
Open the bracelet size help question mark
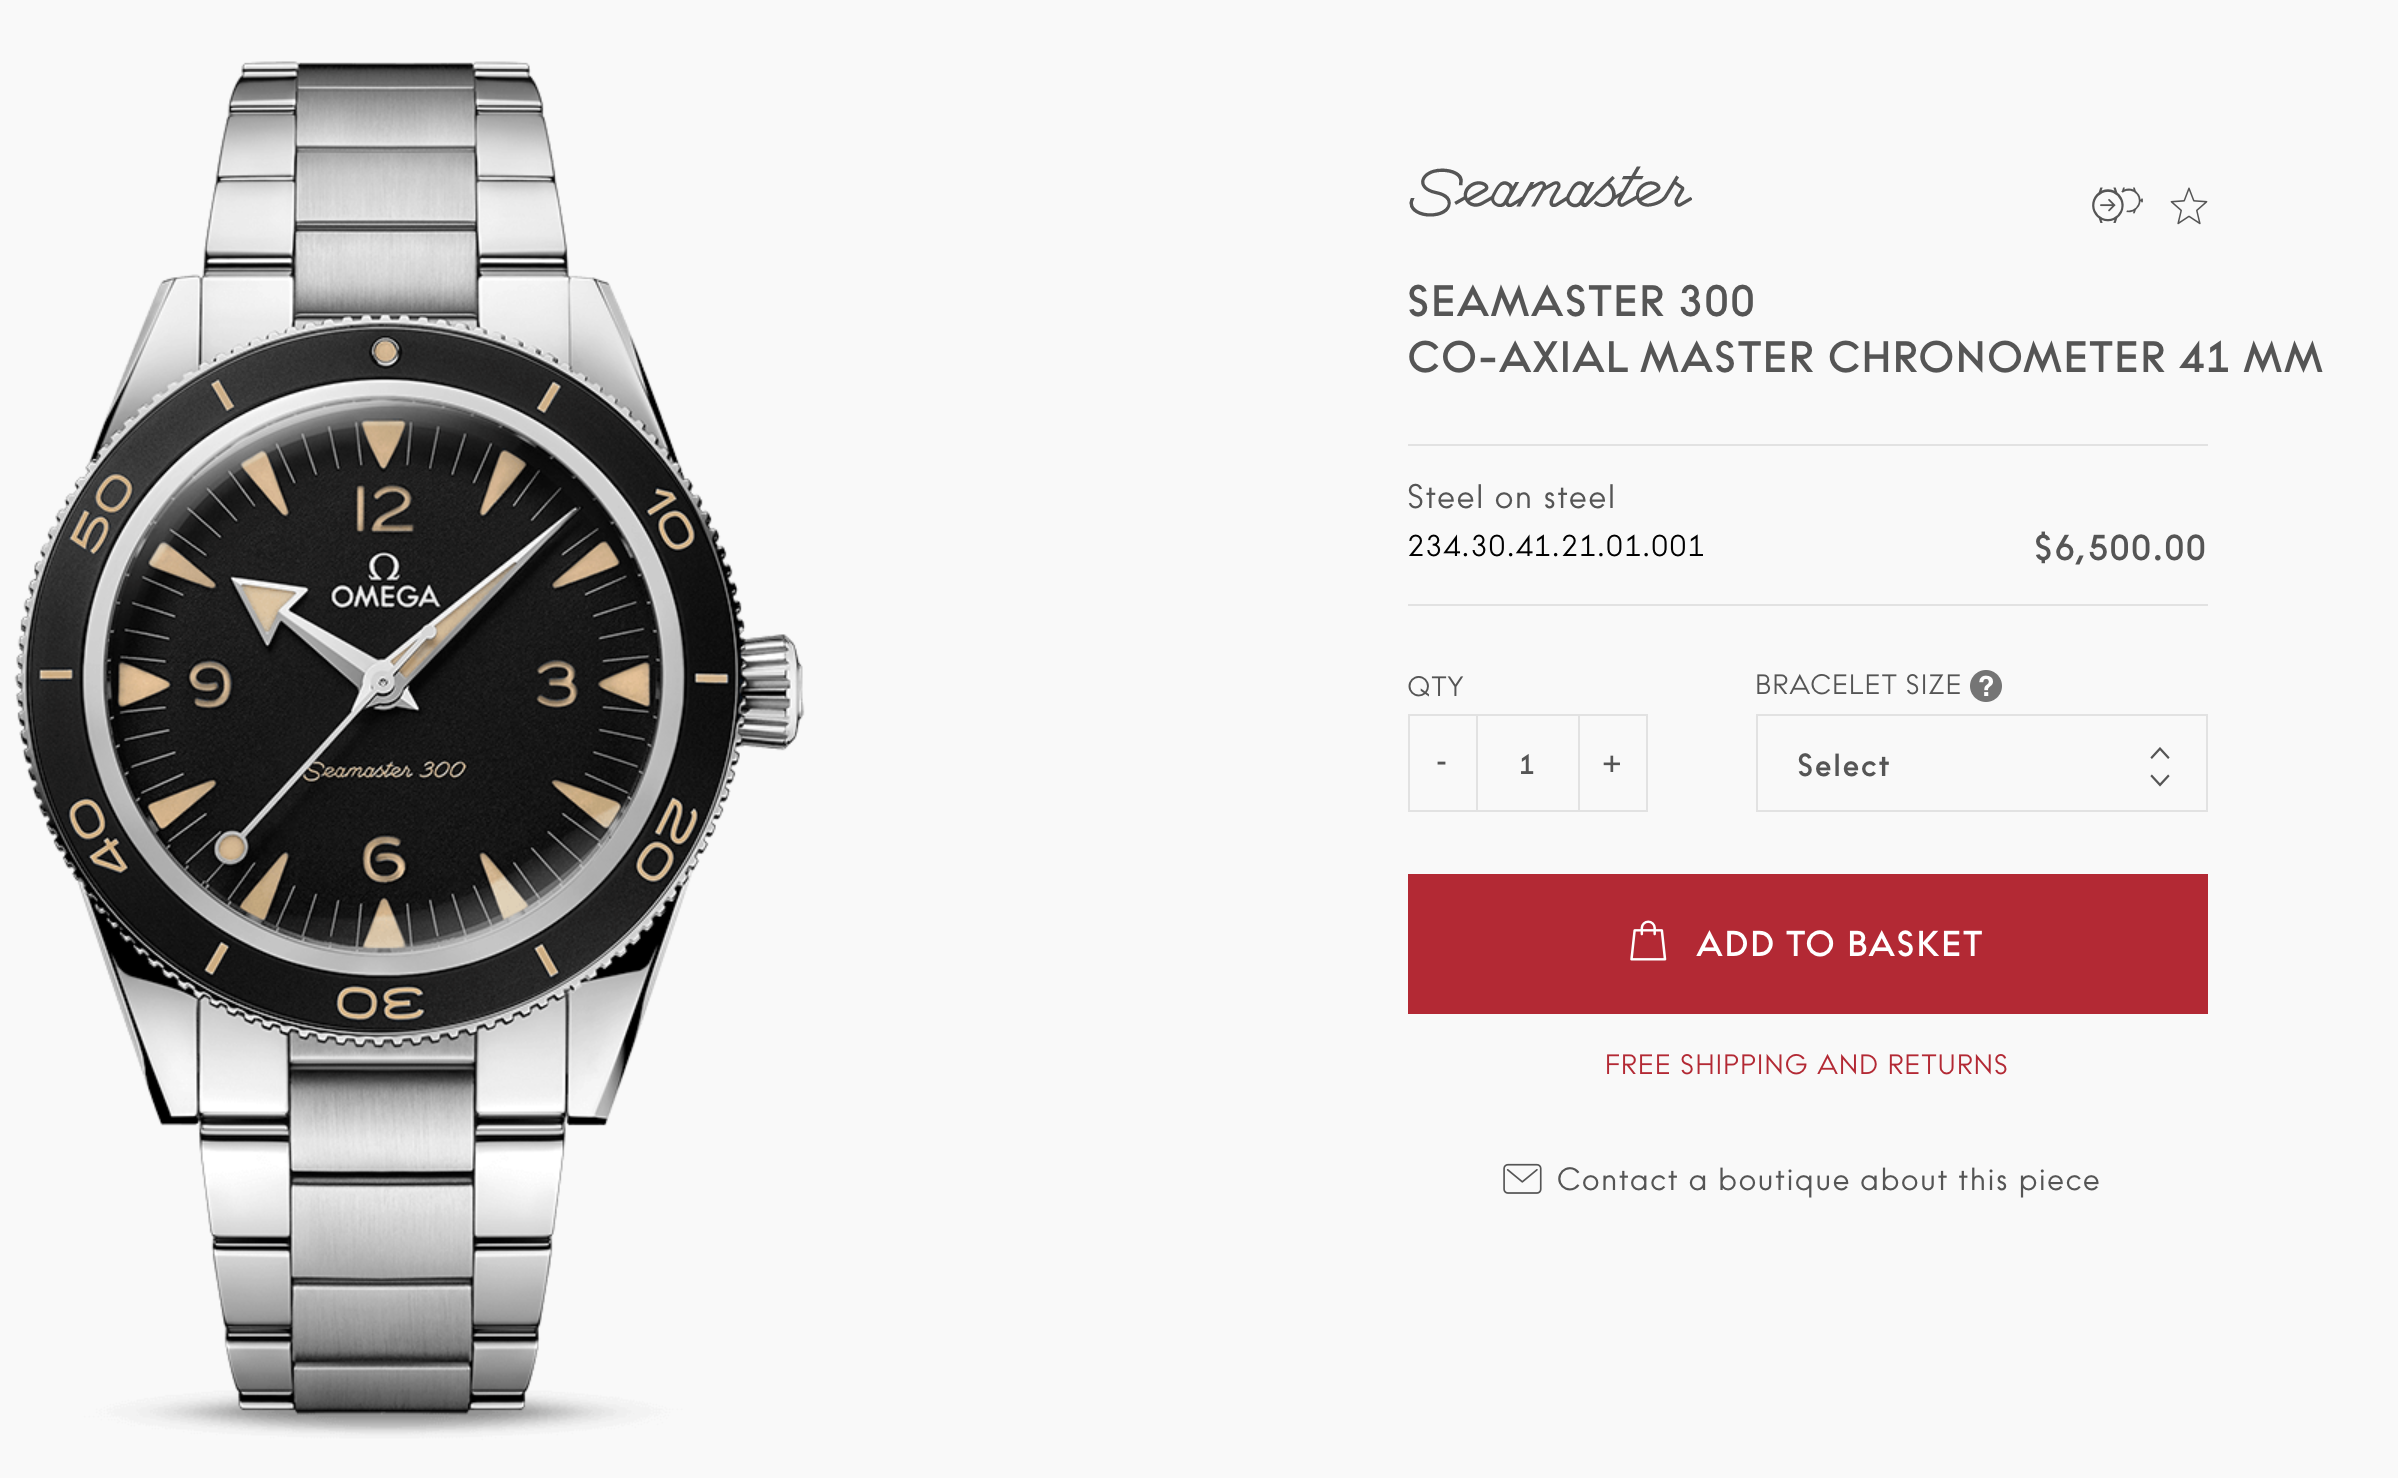1985,686
